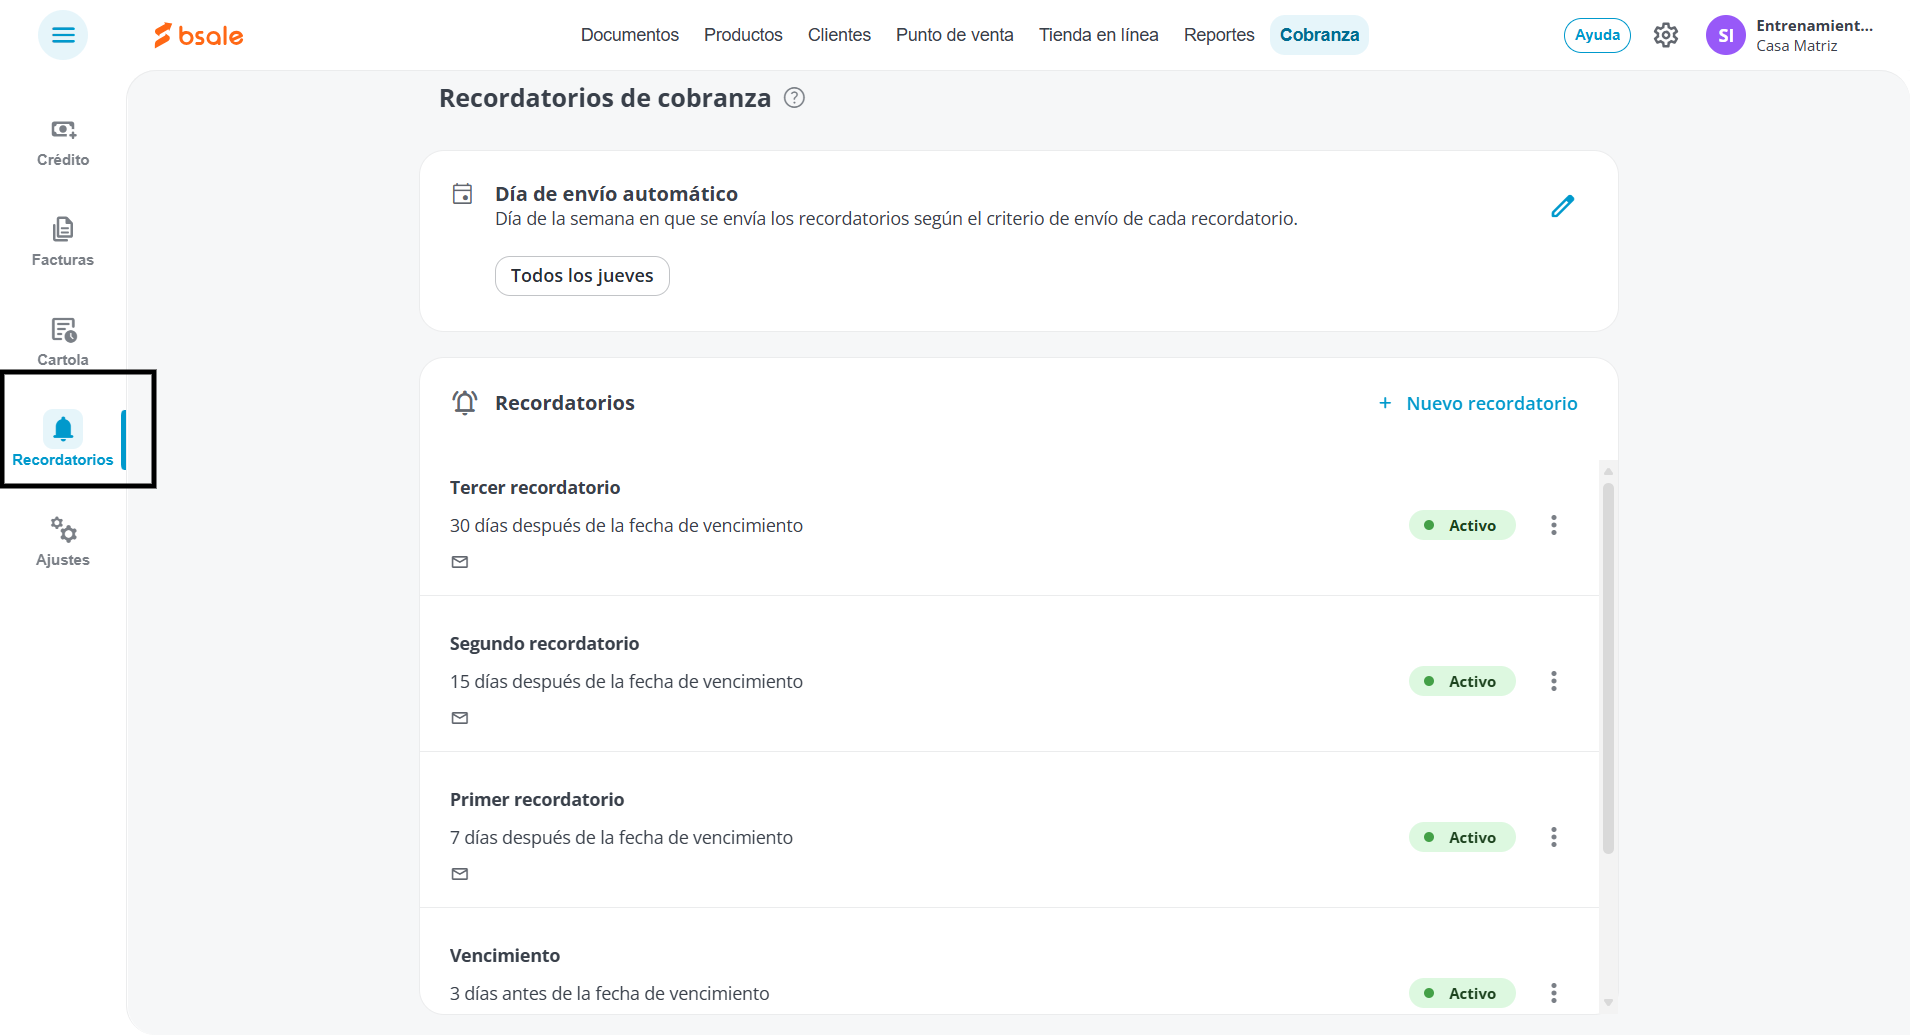This screenshot has height=1035, width=1910.
Task: Go to the bsale logo home
Action: [198, 35]
